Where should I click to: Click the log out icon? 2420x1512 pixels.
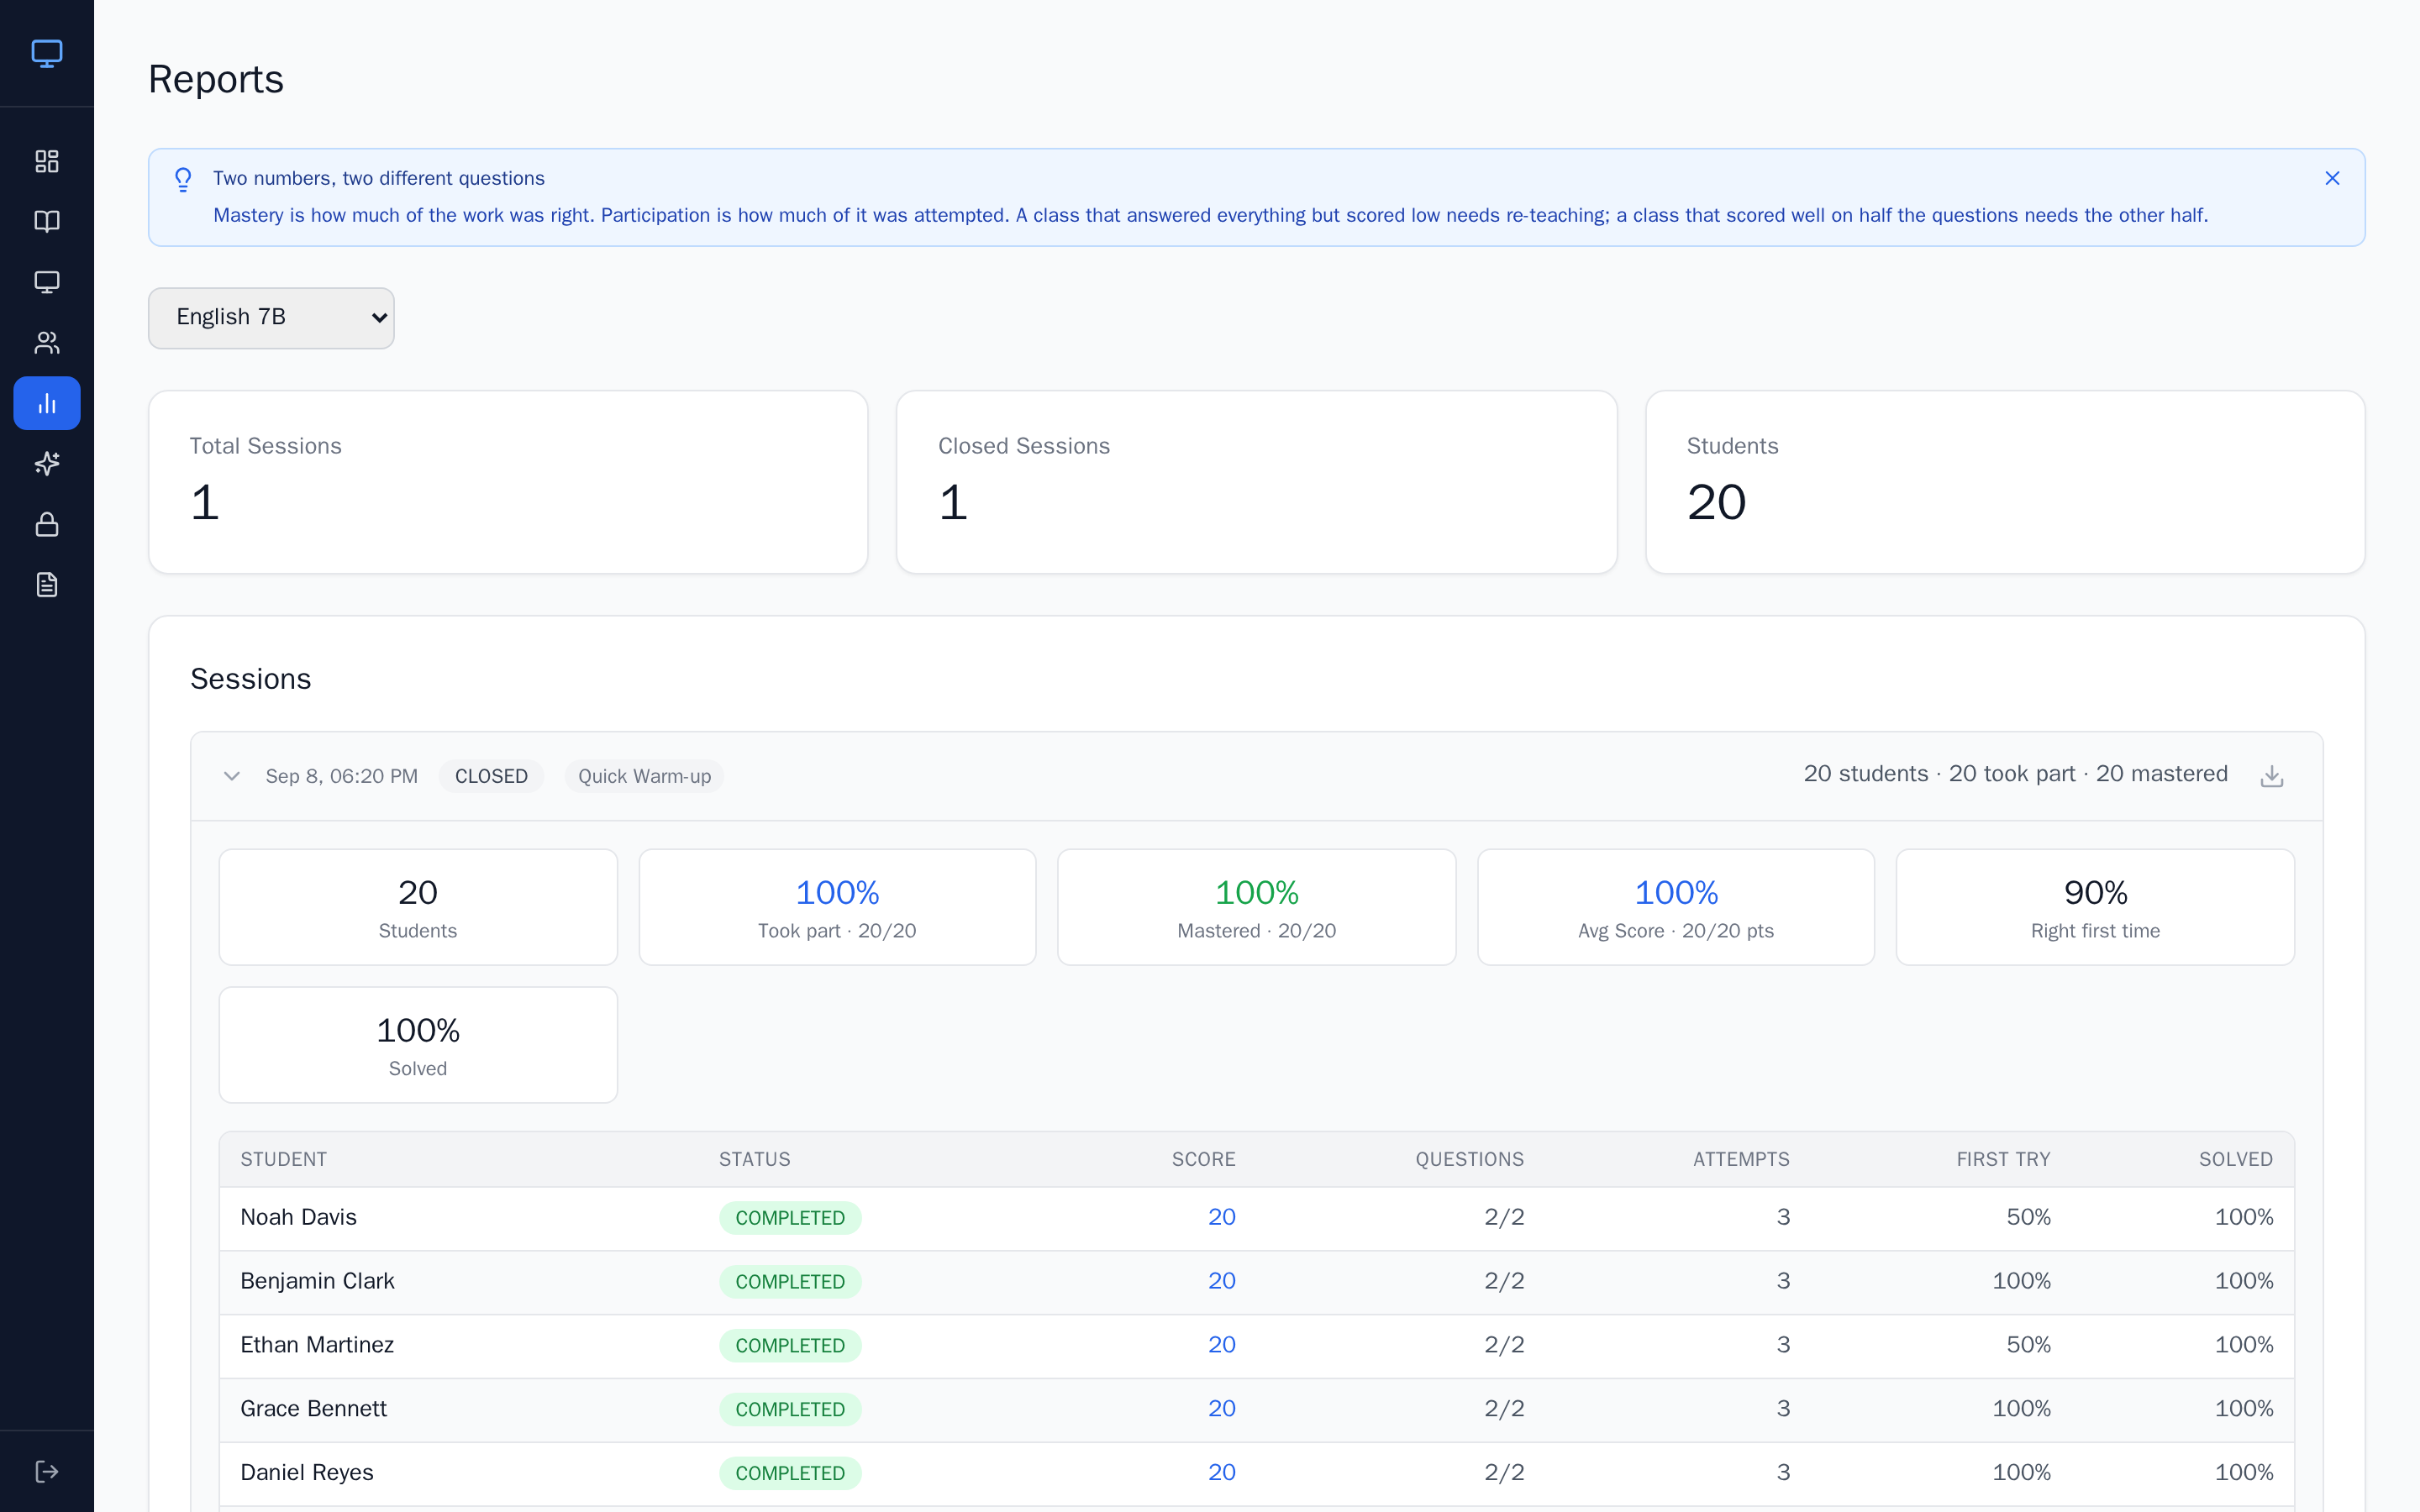(x=47, y=1471)
